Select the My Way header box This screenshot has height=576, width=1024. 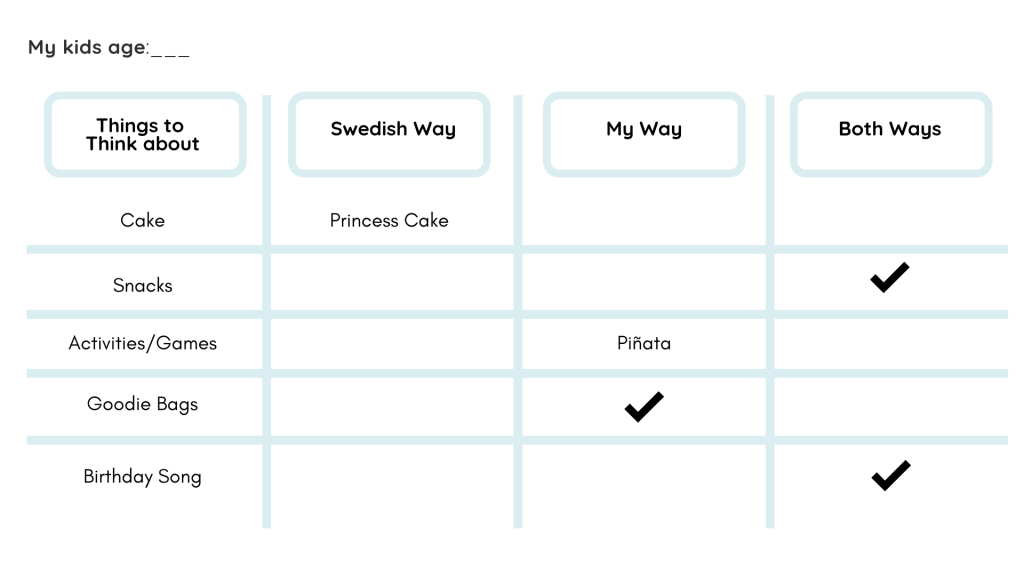pyautogui.click(x=644, y=135)
